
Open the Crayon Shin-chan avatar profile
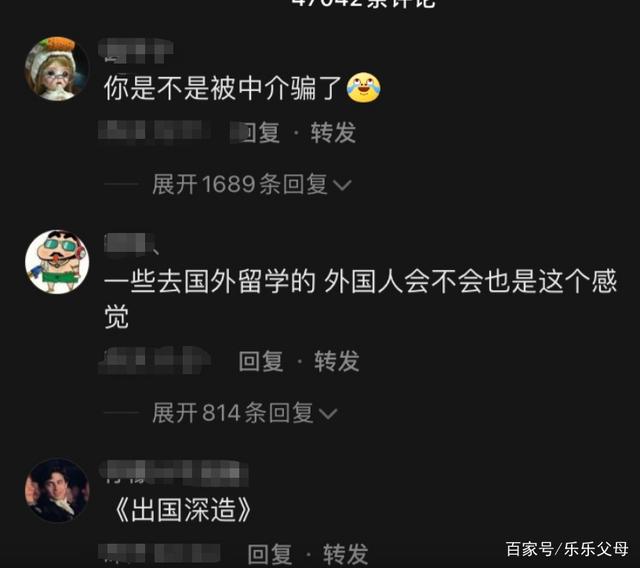[x=57, y=262]
